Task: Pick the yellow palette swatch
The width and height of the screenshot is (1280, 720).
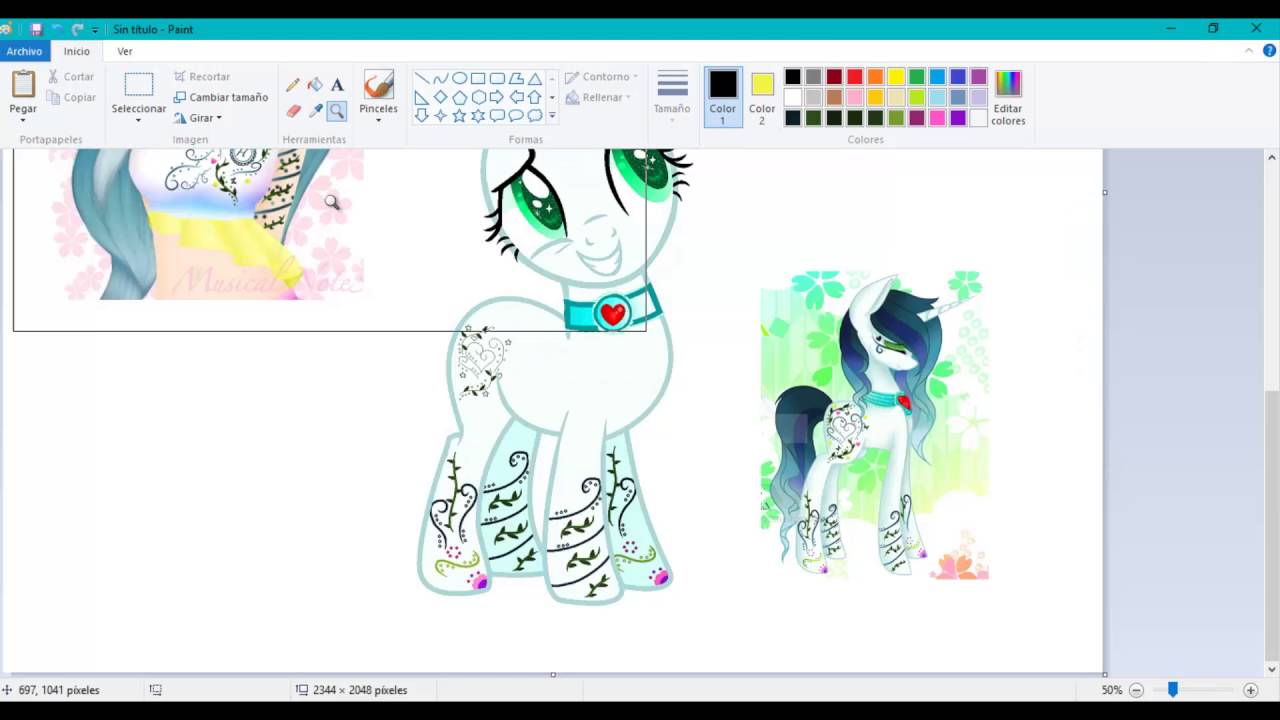Action: (896, 77)
